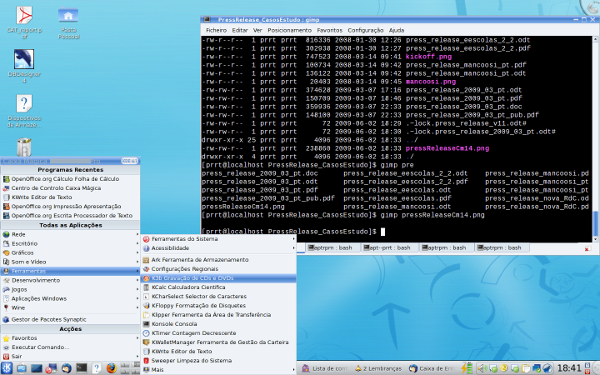Expand the Acessibilidade submenu

(x=219, y=248)
